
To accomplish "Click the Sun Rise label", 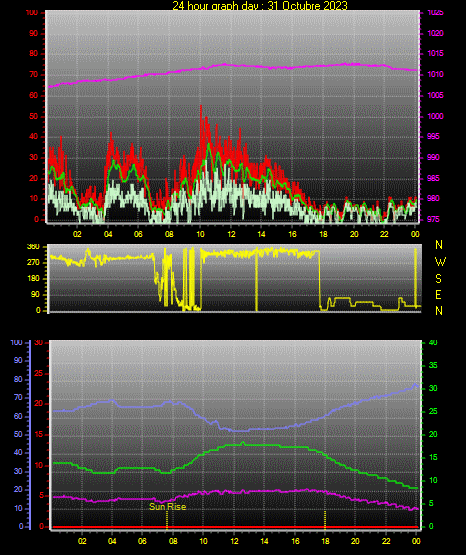I will [x=167, y=507].
